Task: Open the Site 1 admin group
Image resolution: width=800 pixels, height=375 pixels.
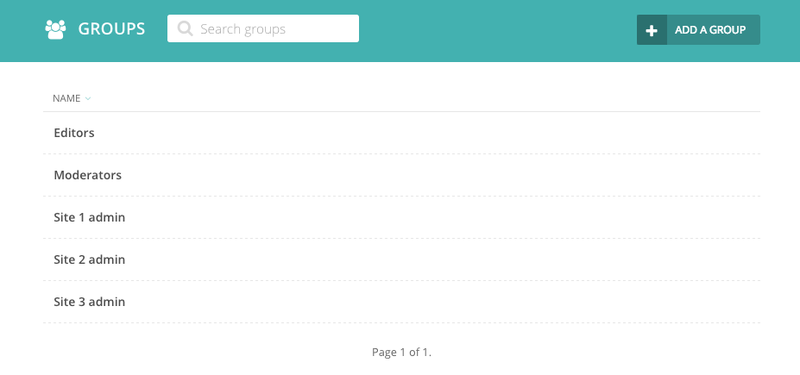Action: point(89,217)
